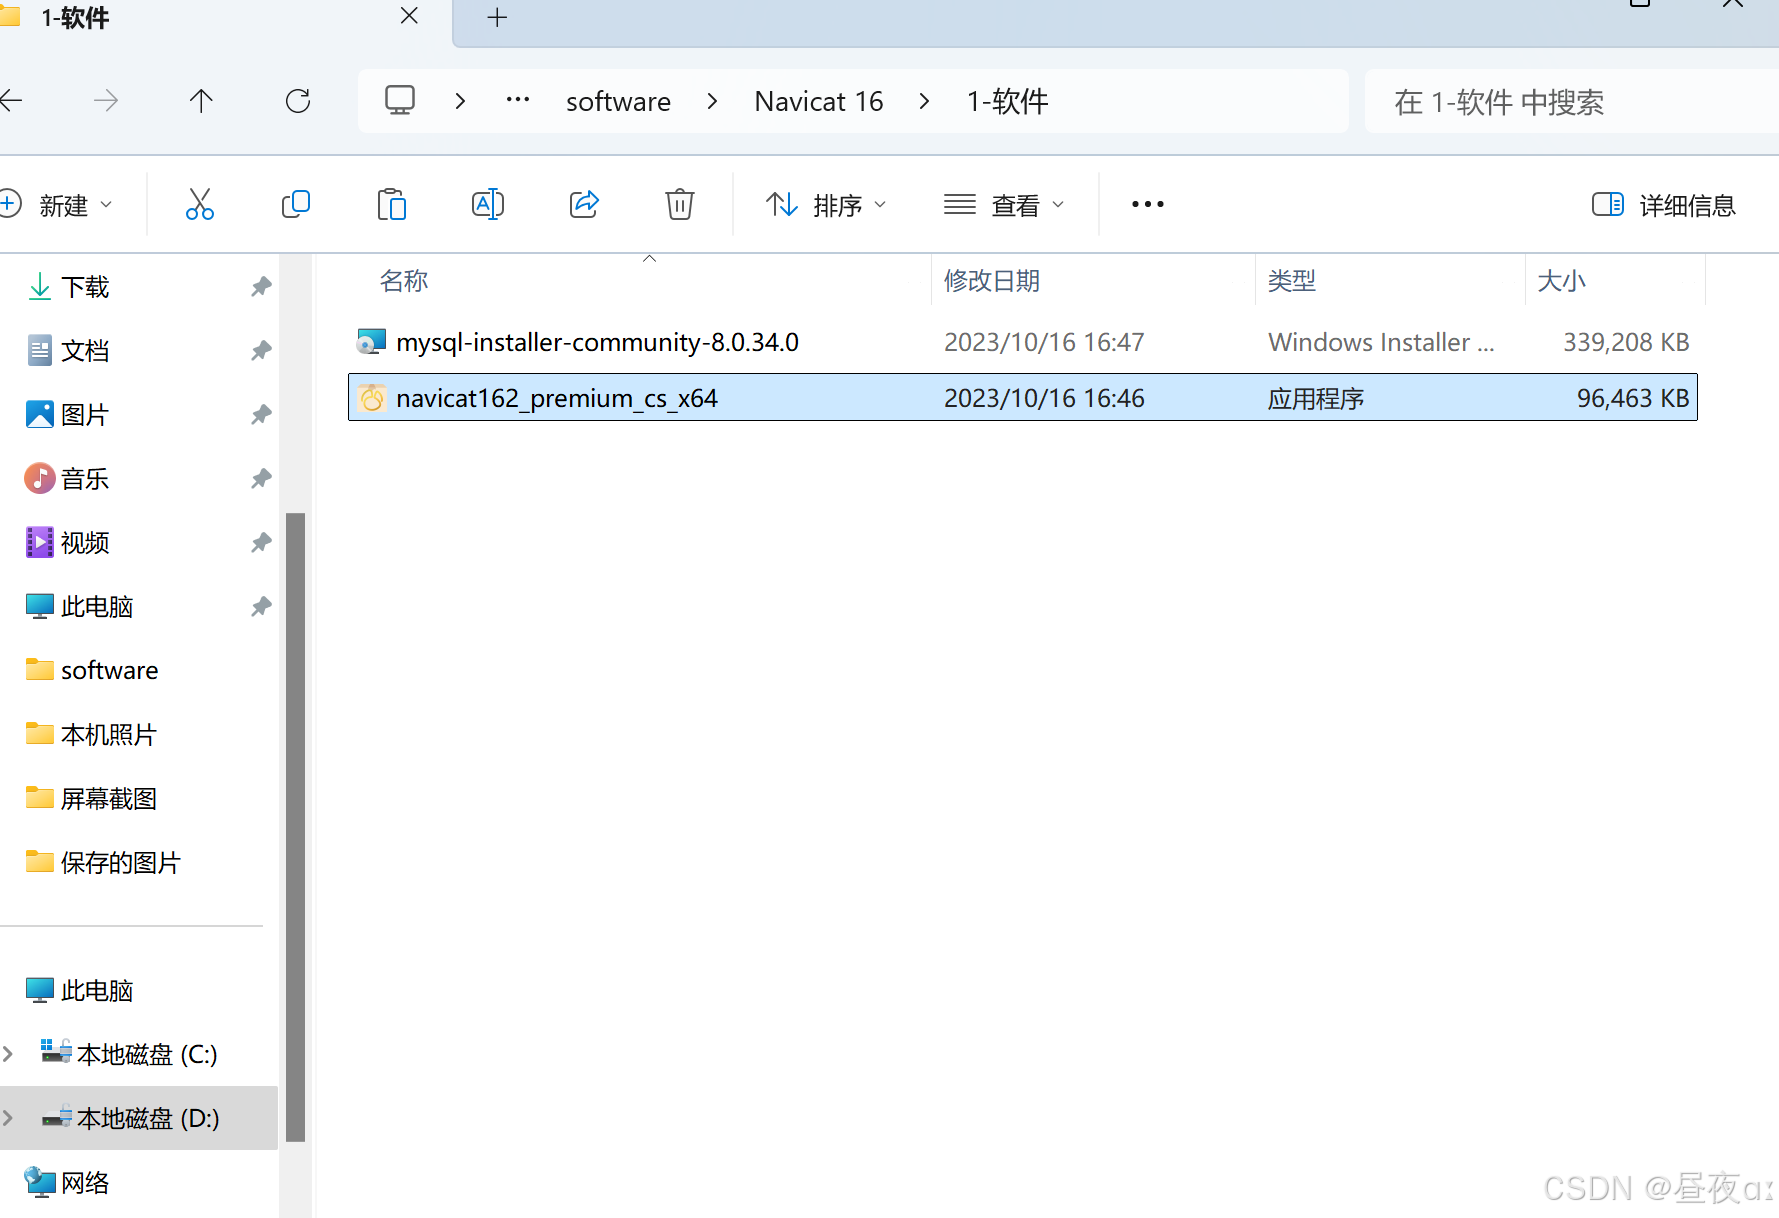Click the navicat162 application icon
1779x1218 pixels.
[371, 398]
